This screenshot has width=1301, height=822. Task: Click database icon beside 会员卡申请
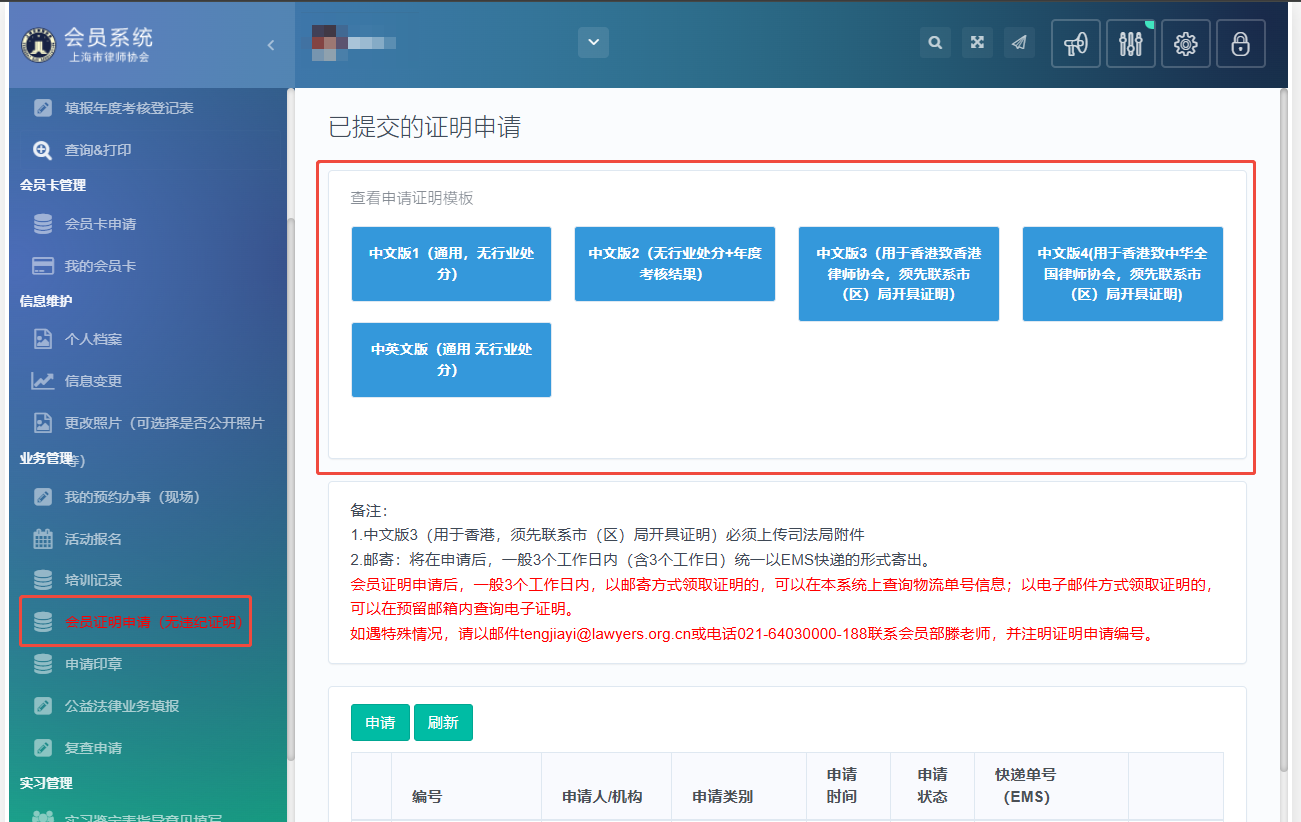43,224
